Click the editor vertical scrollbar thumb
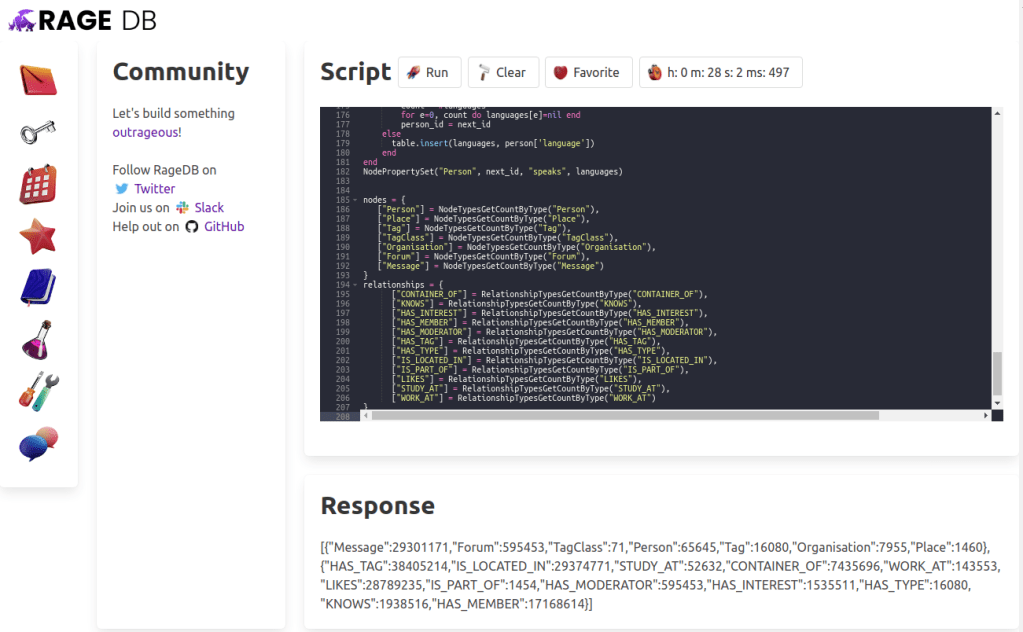The width and height of the screenshot is (1023, 632). click(996, 373)
